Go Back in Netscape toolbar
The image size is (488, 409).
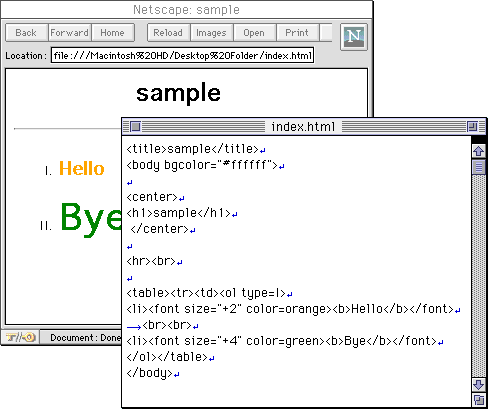(27, 33)
